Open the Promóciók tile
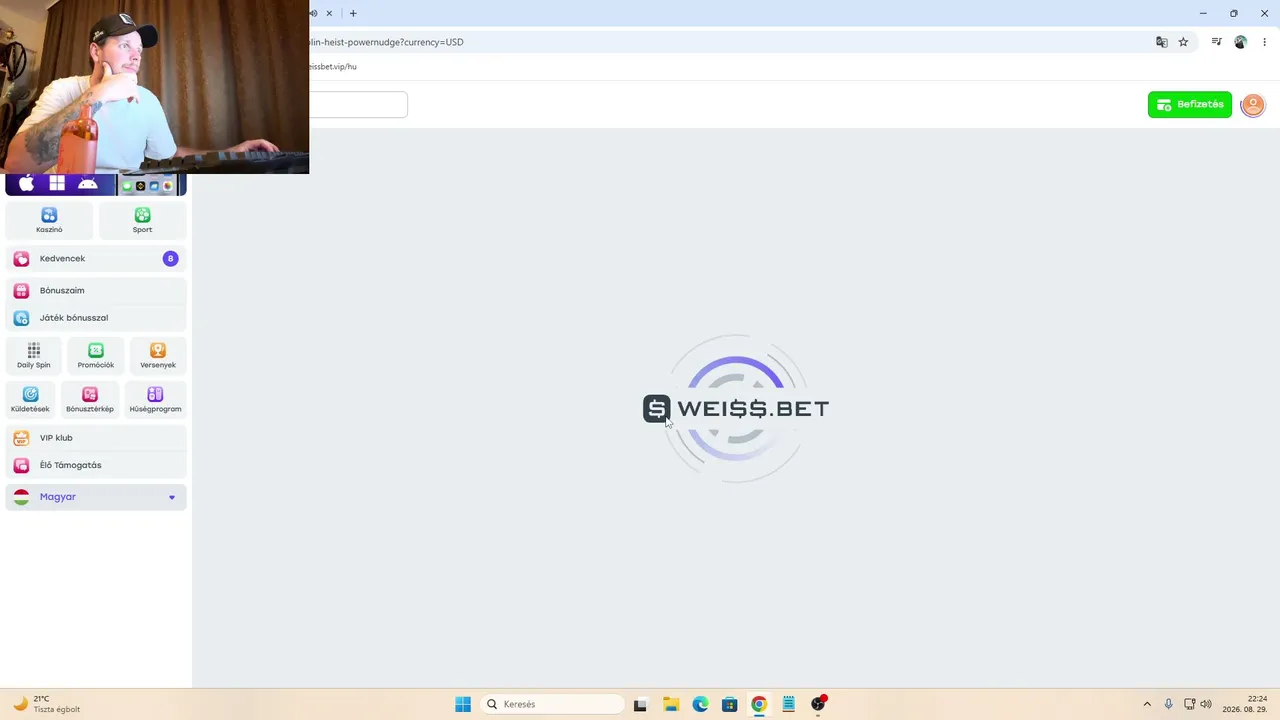 [x=96, y=356]
